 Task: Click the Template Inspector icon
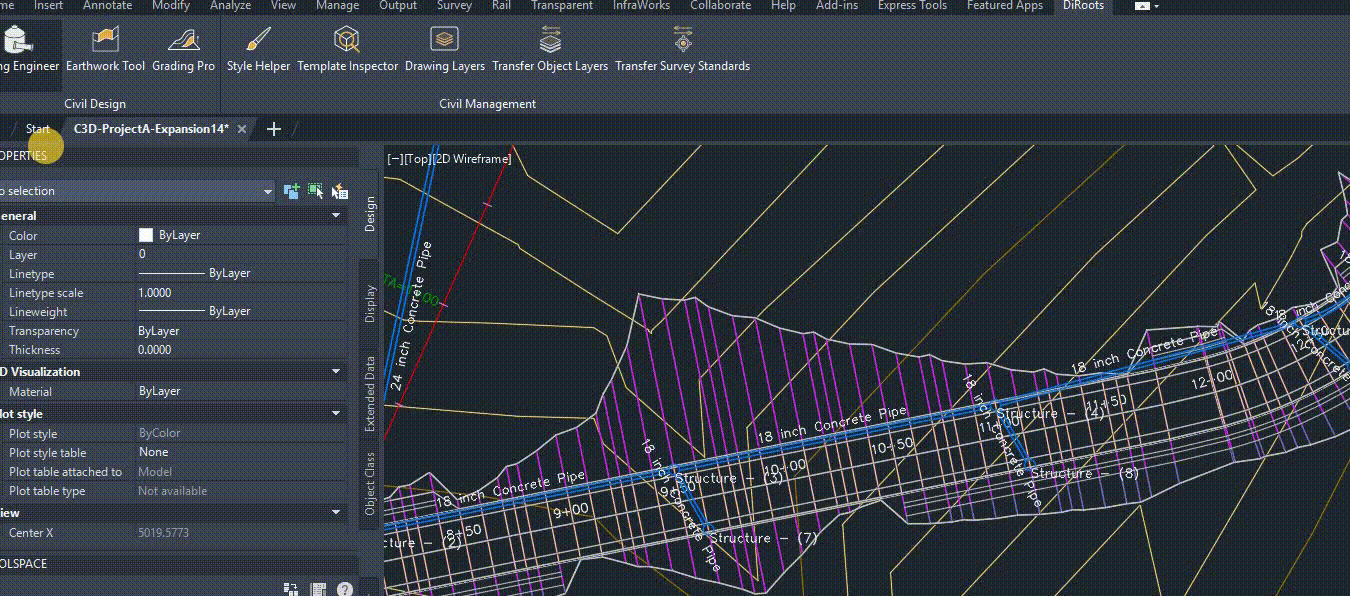(x=347, y=48)
